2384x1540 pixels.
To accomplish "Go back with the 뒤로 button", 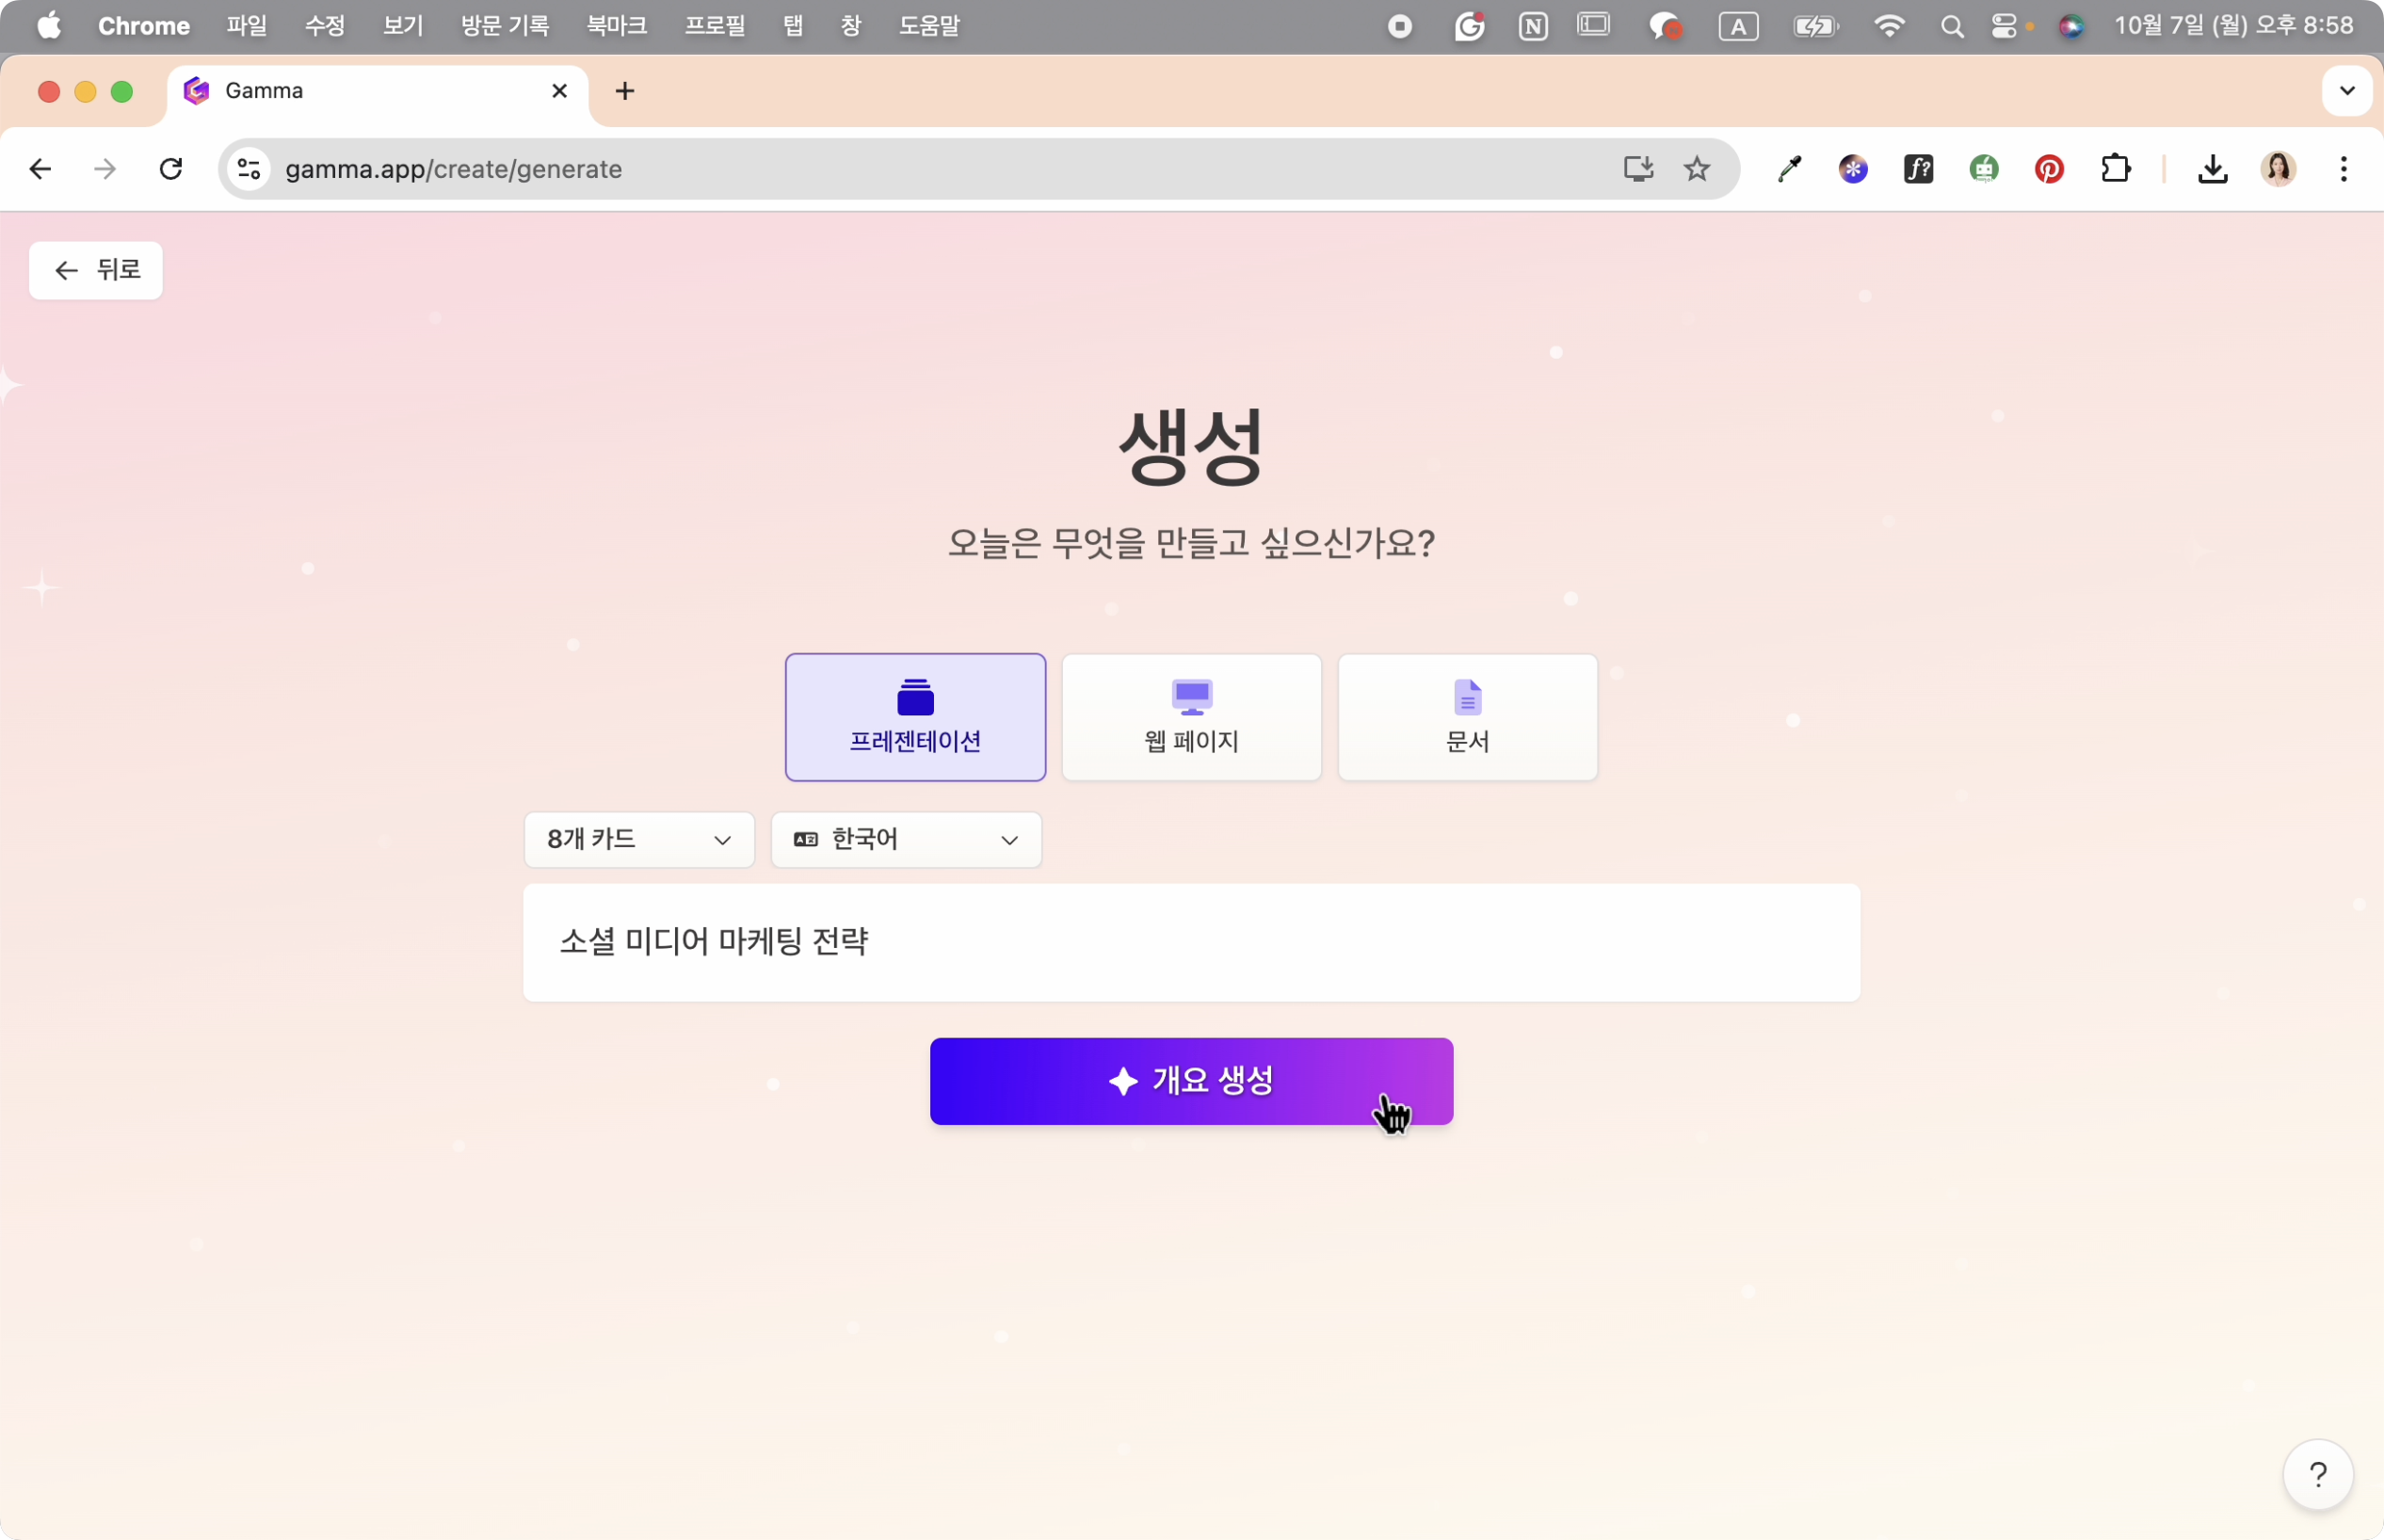I will 96,270.
